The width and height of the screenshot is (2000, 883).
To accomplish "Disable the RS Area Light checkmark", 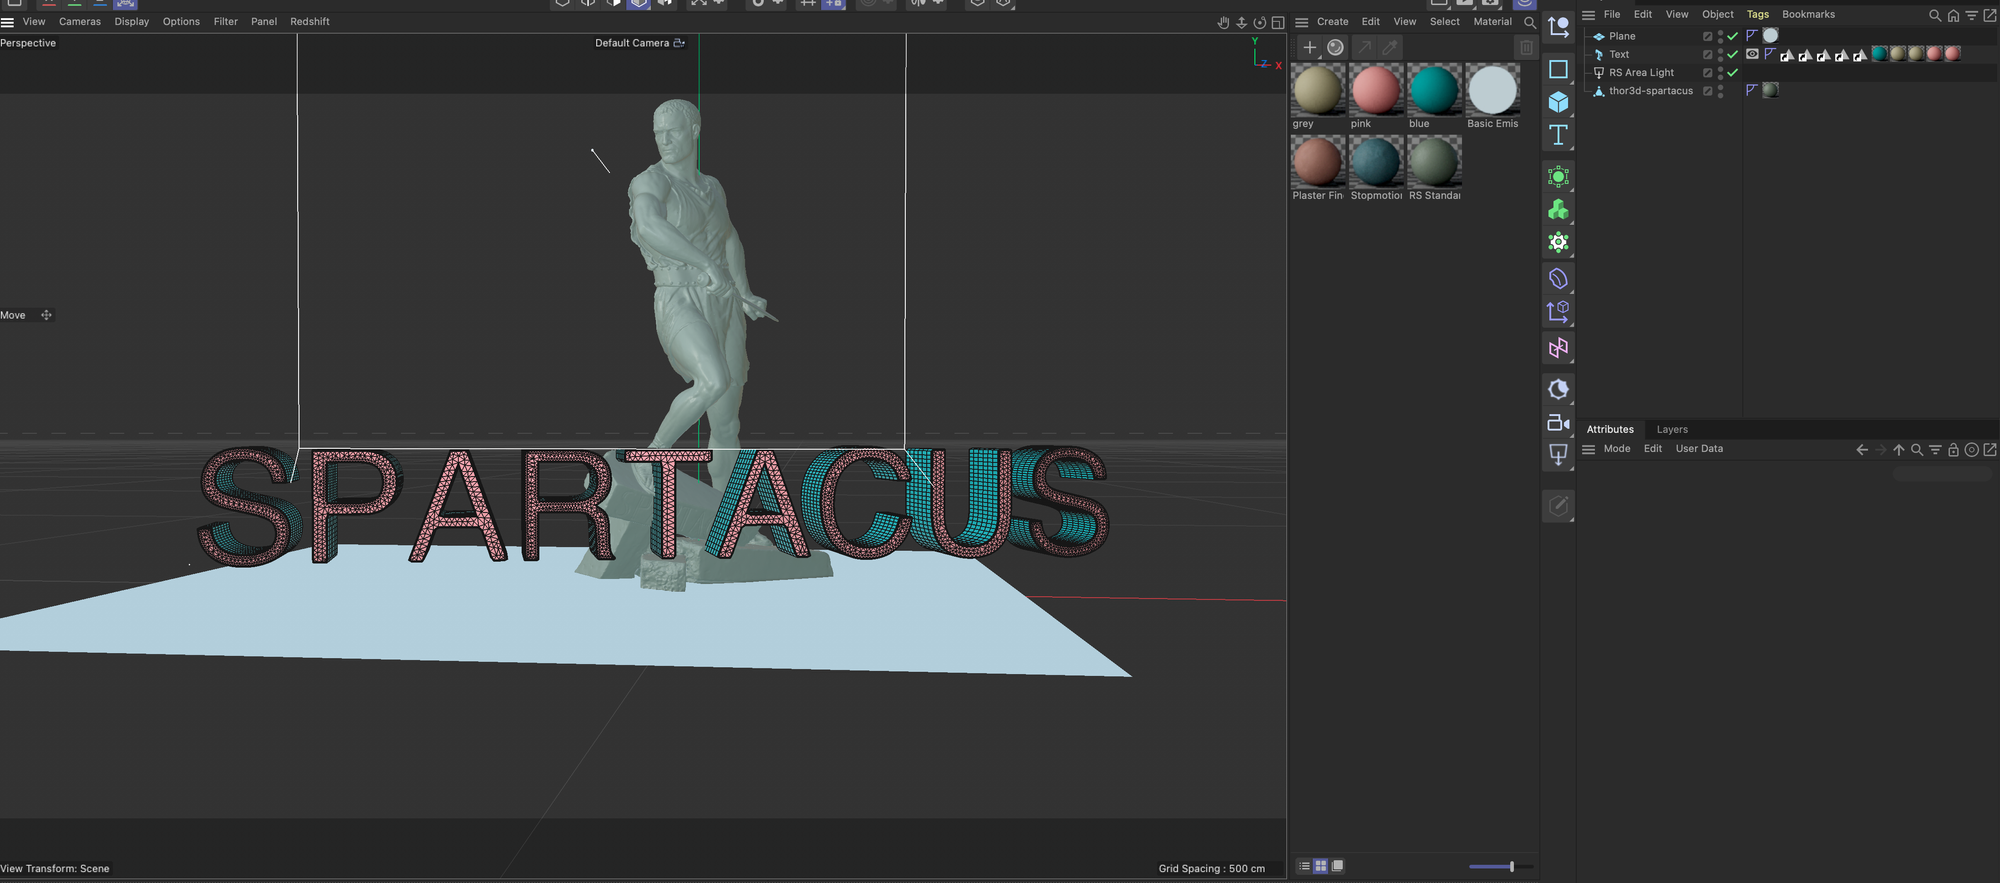I will click(1733, 73).
